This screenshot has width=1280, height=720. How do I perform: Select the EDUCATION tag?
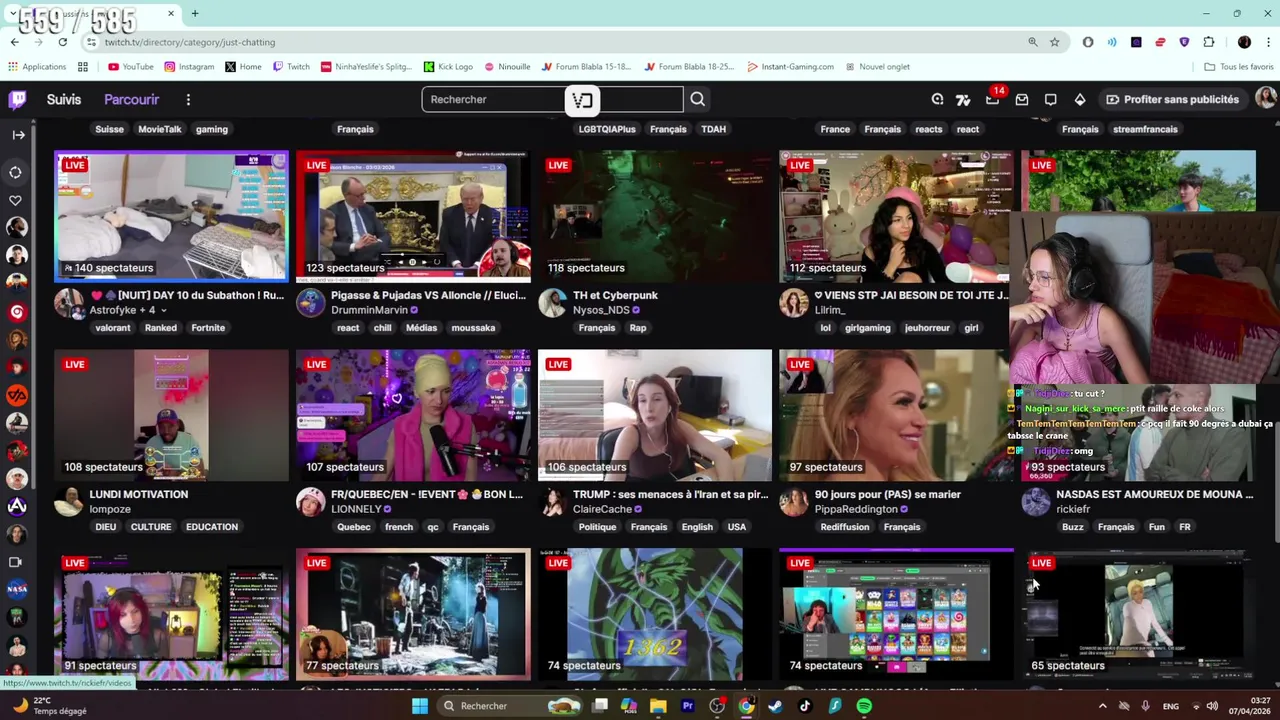point(211,527)
